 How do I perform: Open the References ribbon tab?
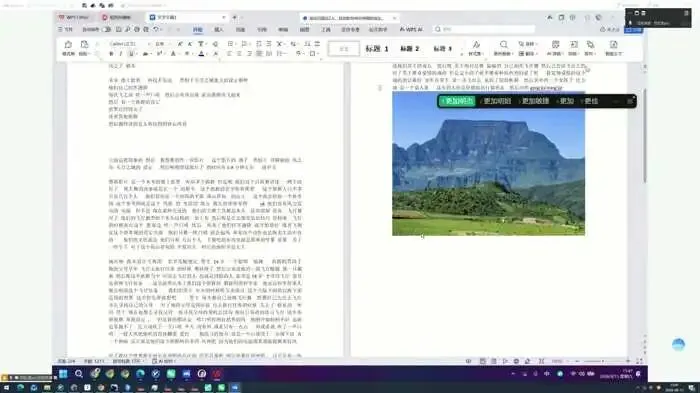(x=262, y=29)
